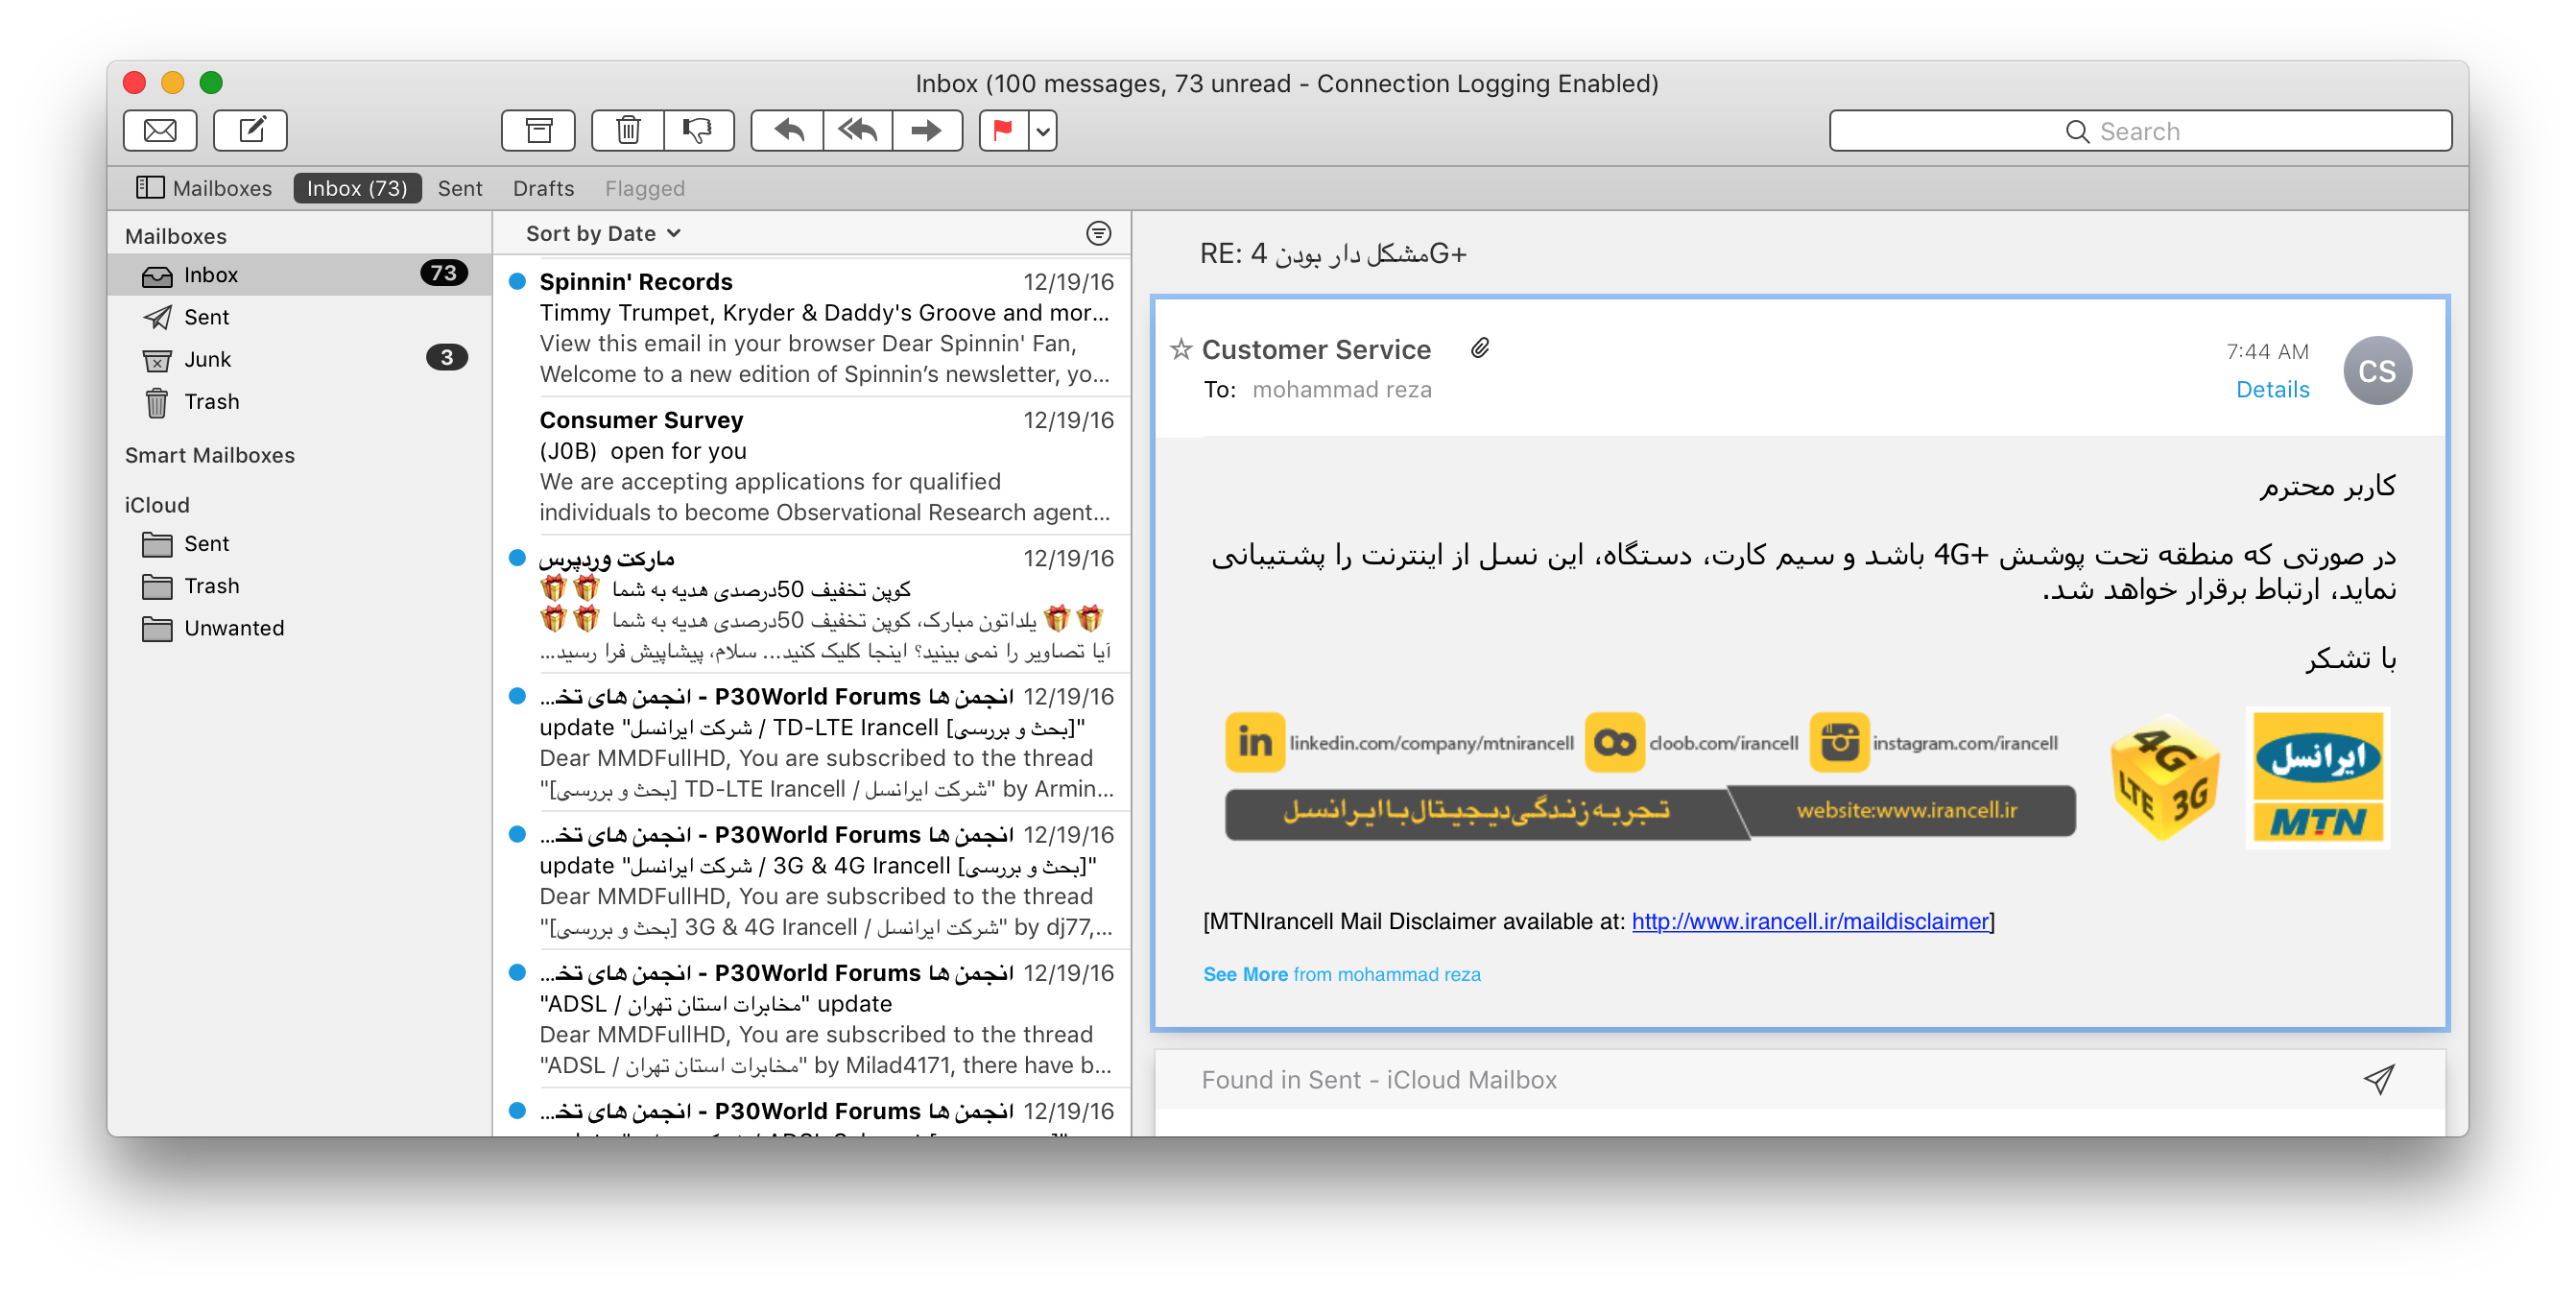Click LinkedIn icon in signature
This screenshot has height=1290, width=2576.
pos(1254,742)
